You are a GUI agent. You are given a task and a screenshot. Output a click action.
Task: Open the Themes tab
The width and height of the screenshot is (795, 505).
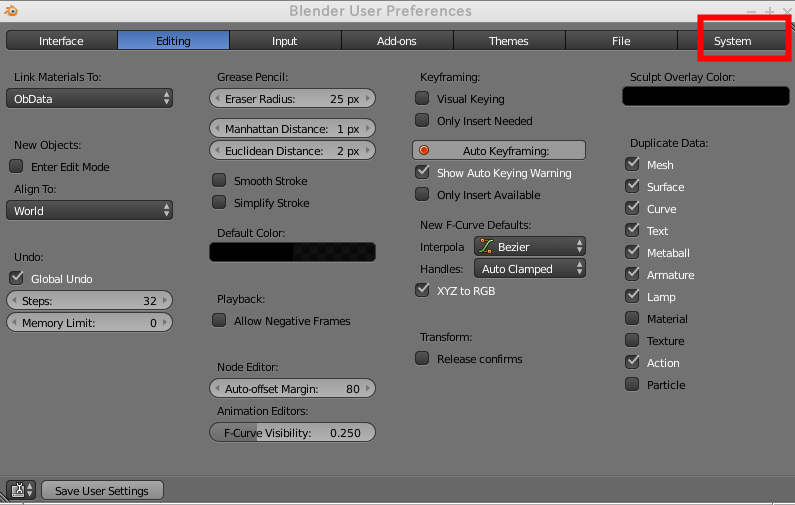(509, 41)
